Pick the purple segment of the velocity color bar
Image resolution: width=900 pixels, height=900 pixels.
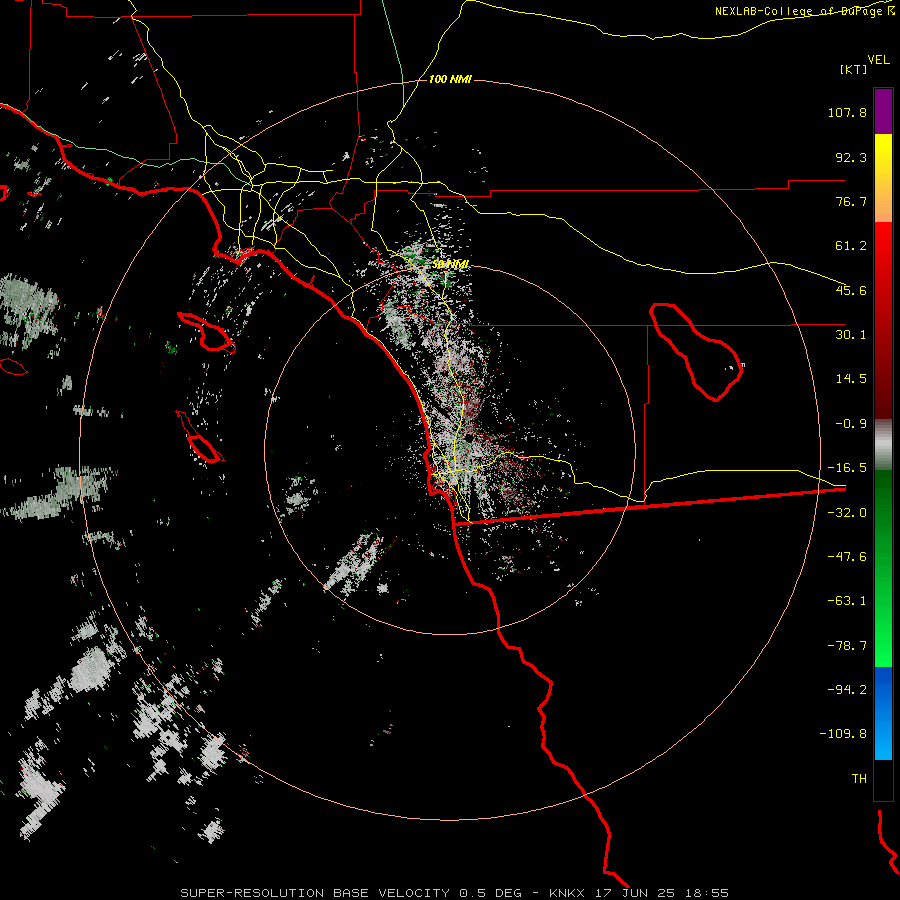(883, 111)
